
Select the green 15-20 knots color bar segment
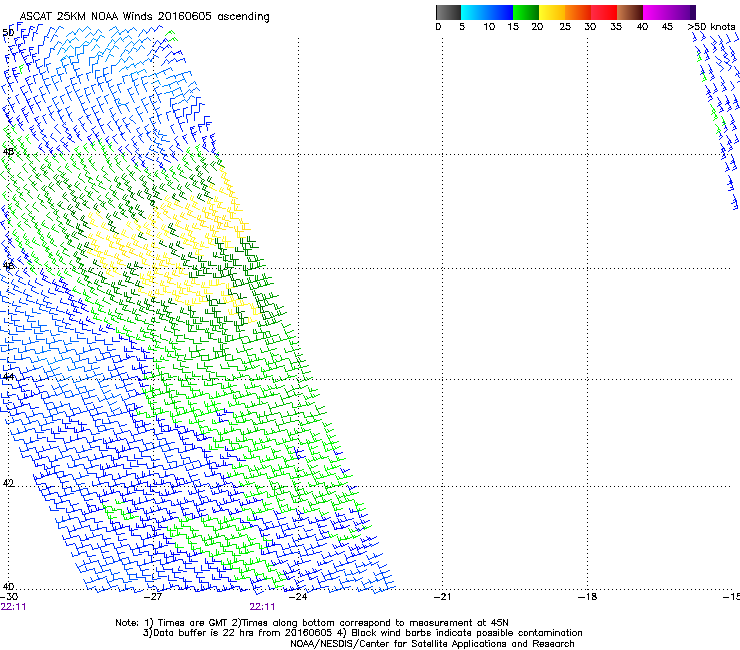(x=526, y=12)
